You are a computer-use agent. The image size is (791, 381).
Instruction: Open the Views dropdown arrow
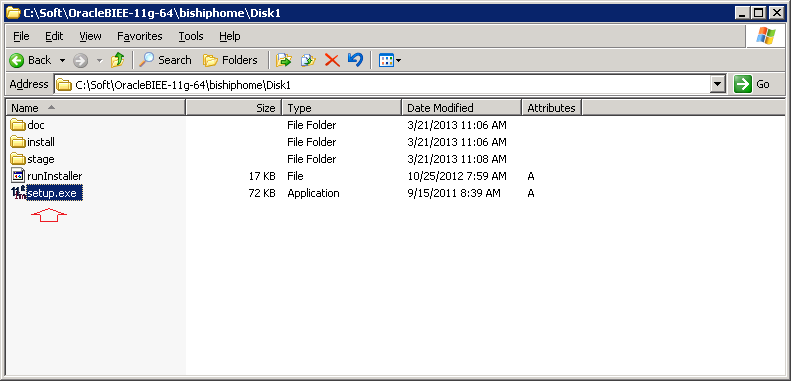(399, 61)
